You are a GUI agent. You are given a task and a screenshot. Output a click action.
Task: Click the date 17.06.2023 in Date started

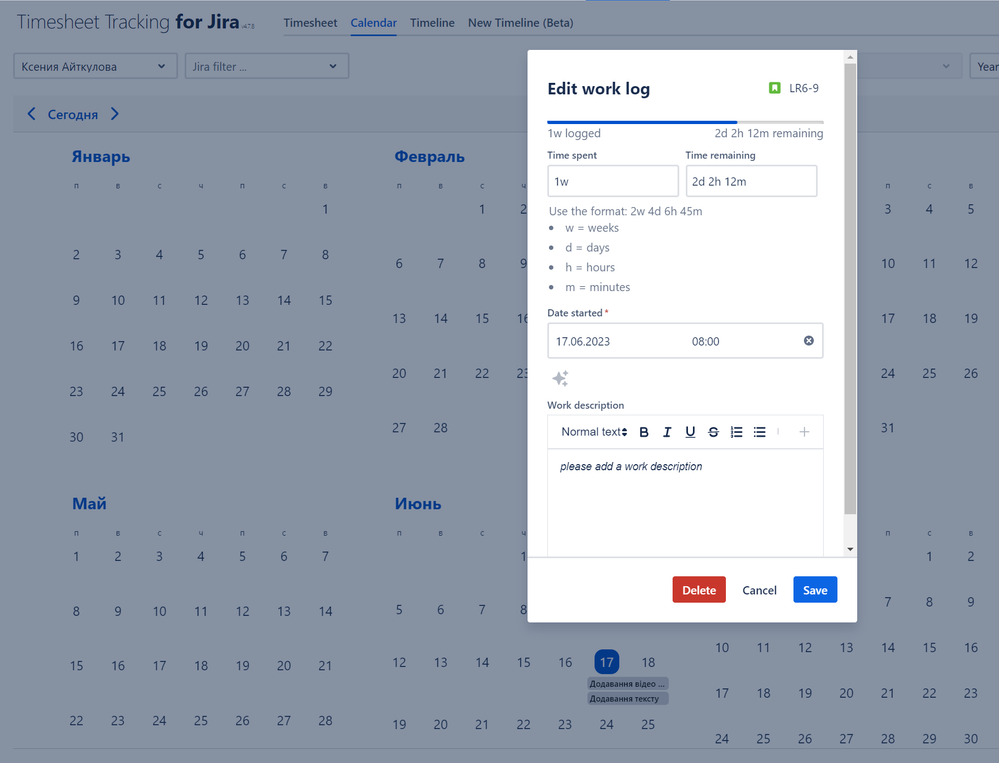582,341
